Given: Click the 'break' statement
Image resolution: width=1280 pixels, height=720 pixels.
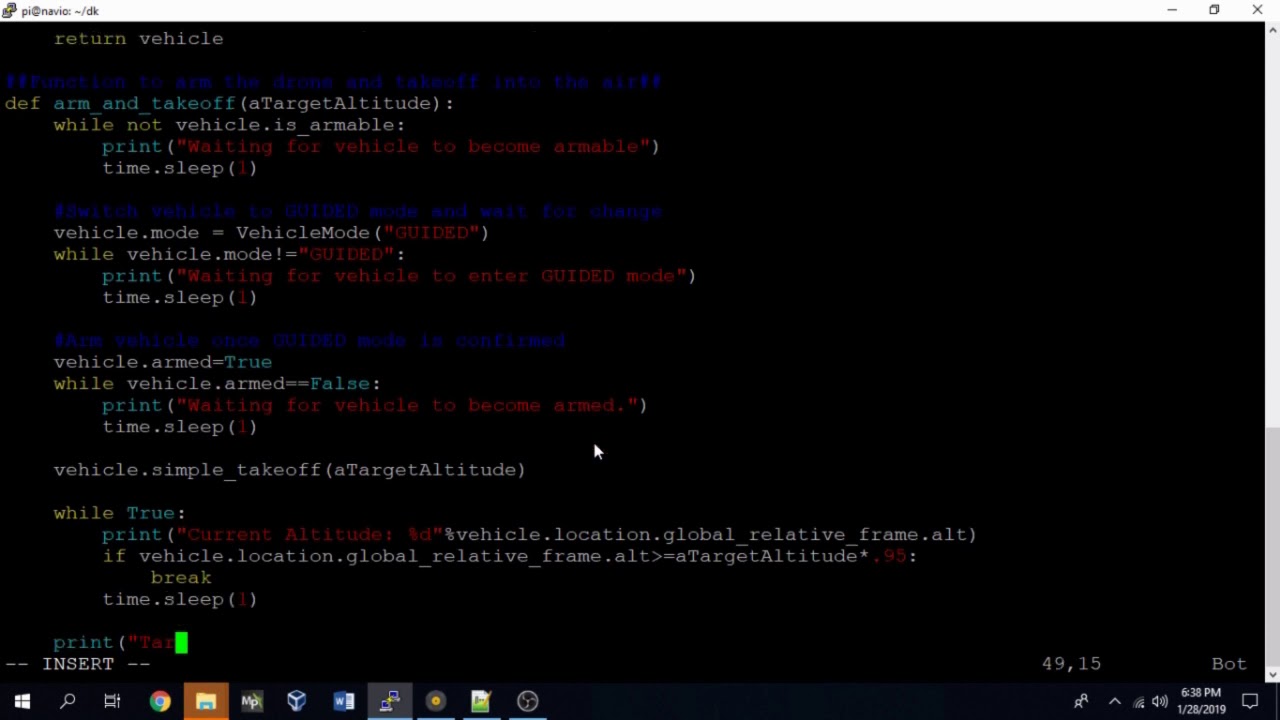Looking at the screenshot, I should pos(181,578).
